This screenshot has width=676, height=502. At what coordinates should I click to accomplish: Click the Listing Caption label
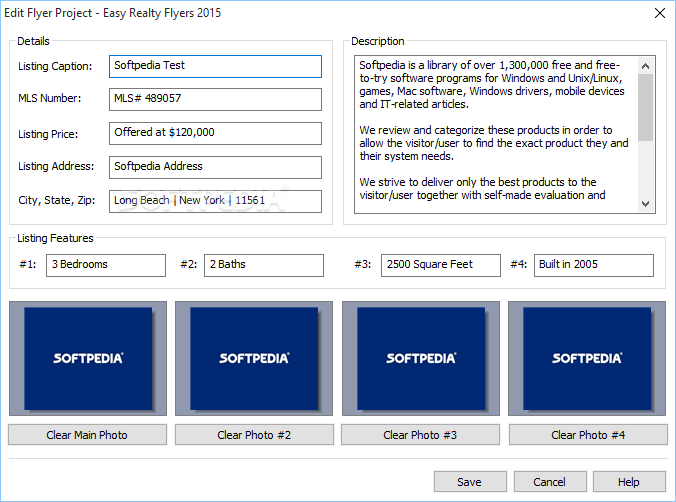(55, 66)
